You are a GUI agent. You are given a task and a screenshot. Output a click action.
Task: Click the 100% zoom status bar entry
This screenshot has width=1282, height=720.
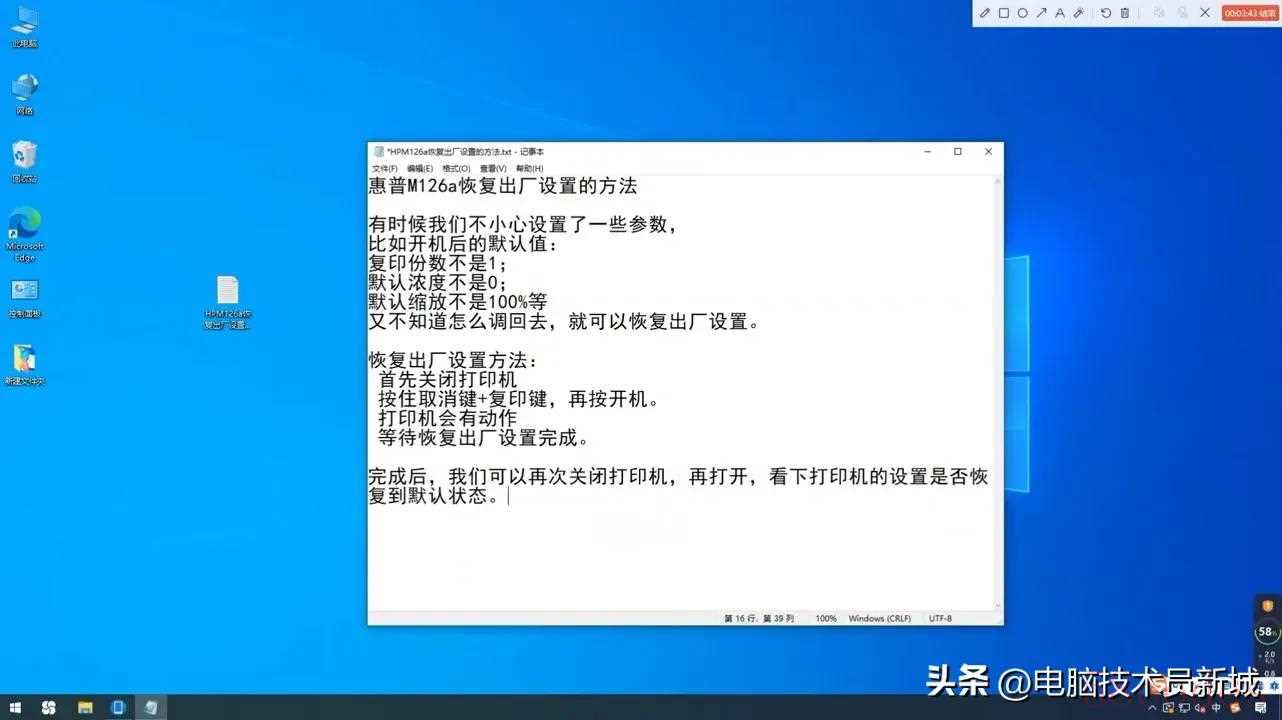[826, 618]
